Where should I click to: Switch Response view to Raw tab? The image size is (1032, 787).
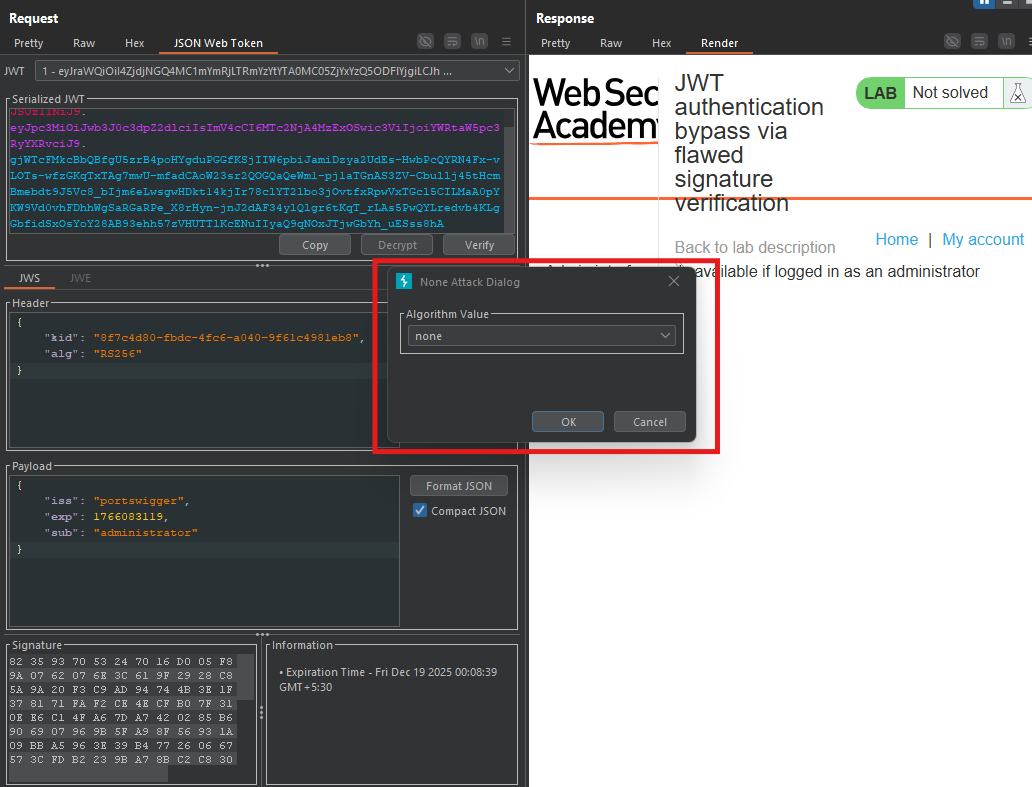[611, 43]
